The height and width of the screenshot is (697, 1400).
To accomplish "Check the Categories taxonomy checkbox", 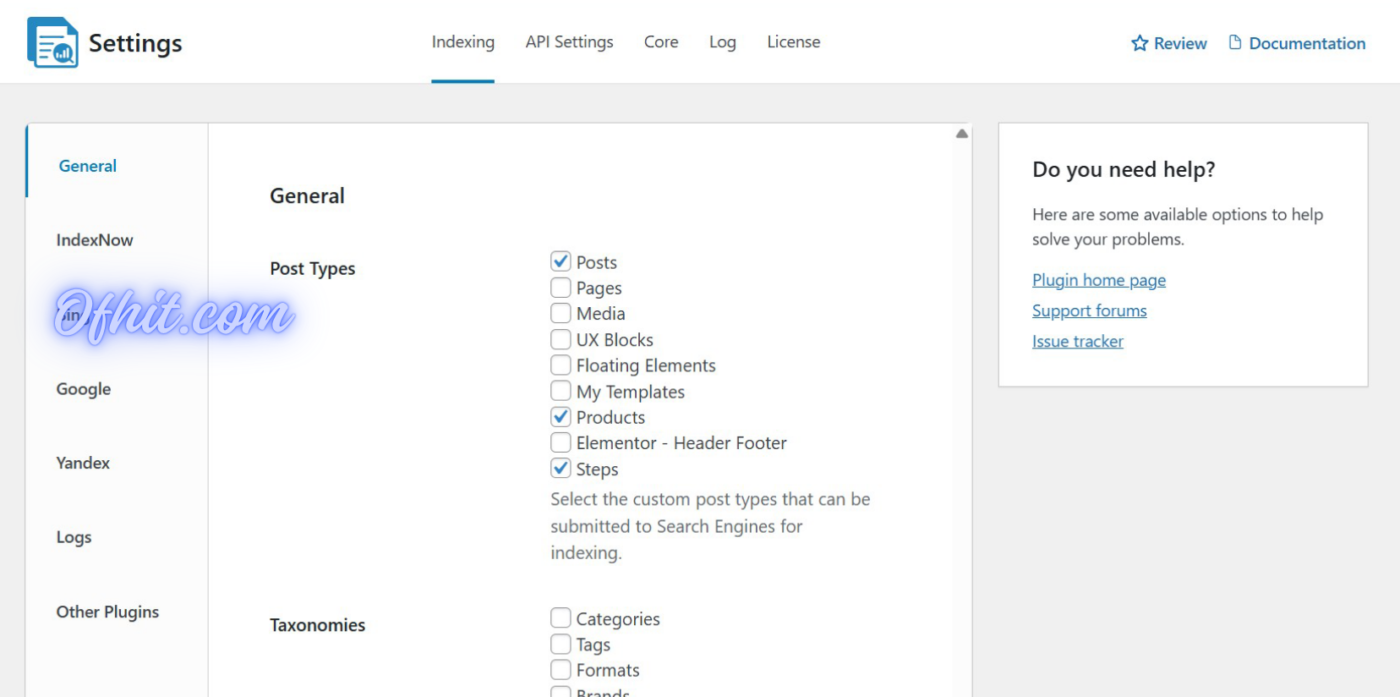I will click(561, 619).
